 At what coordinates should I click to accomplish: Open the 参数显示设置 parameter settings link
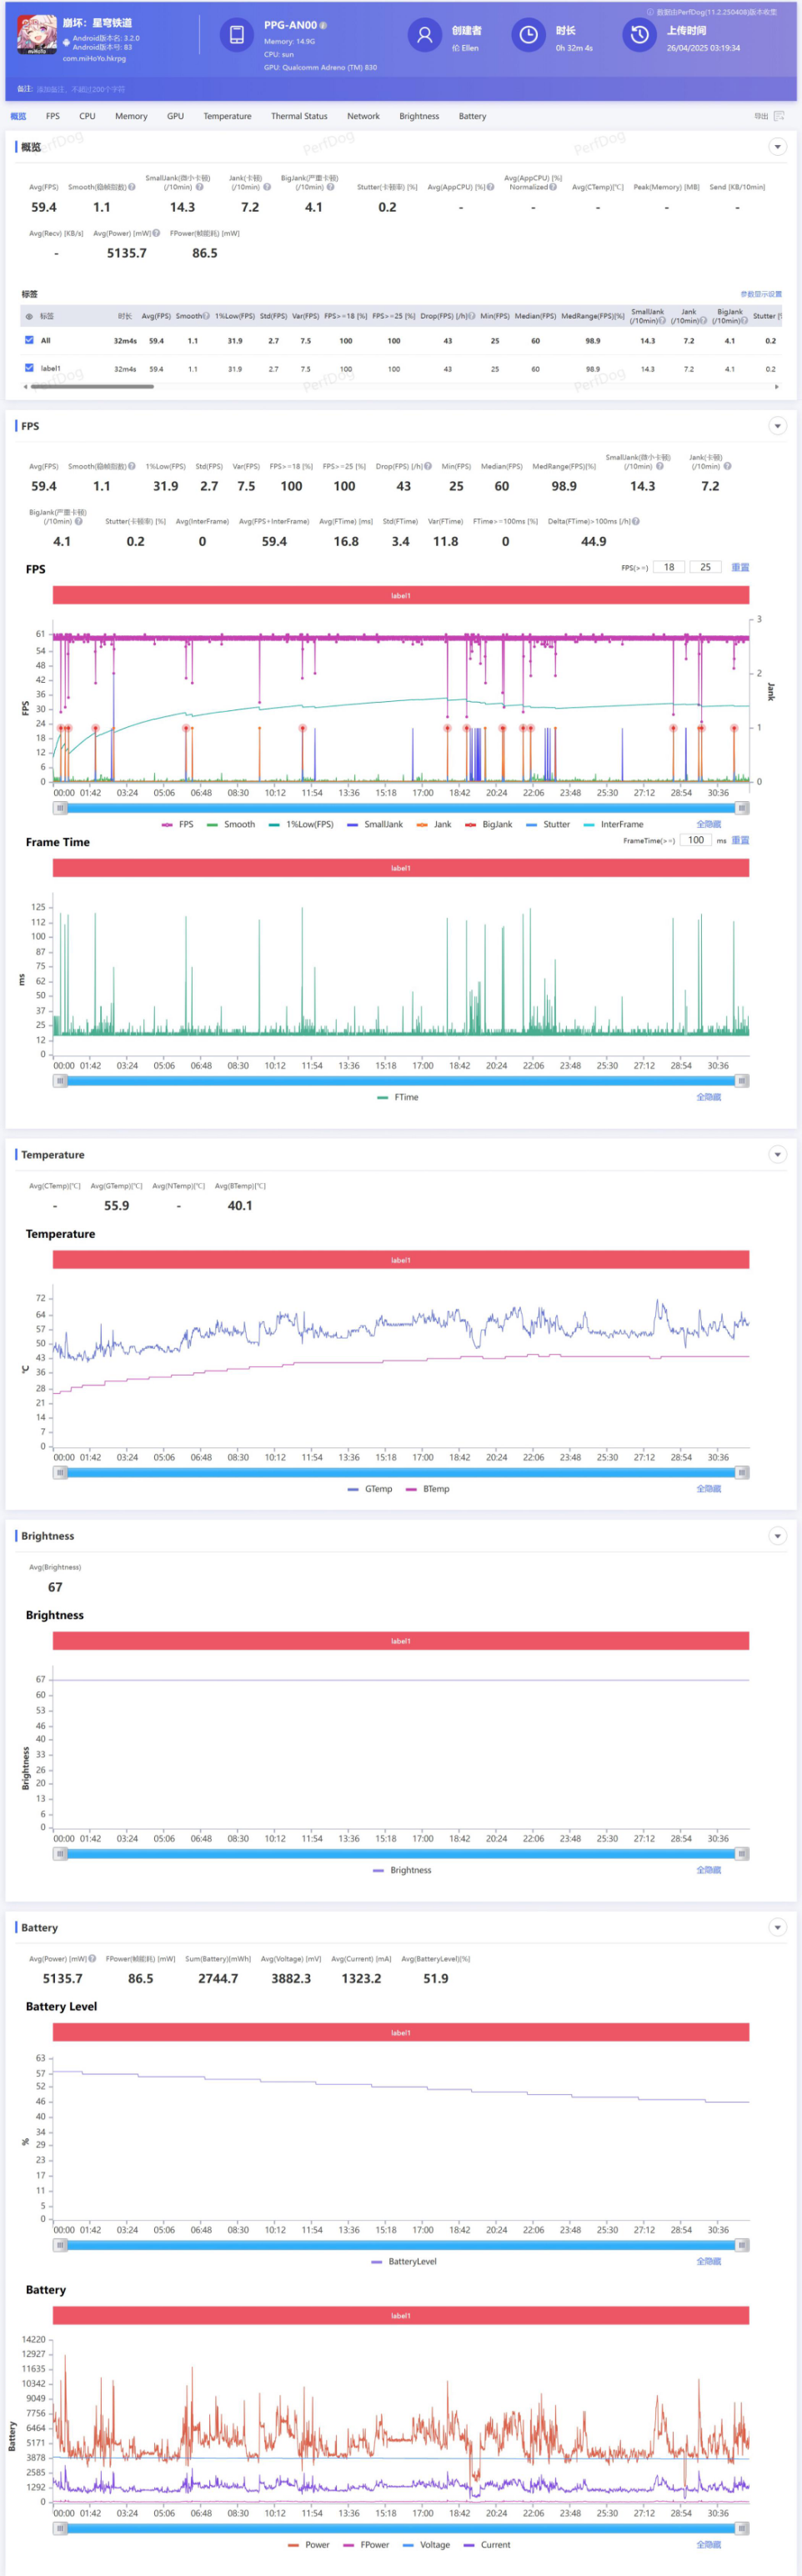761,294
